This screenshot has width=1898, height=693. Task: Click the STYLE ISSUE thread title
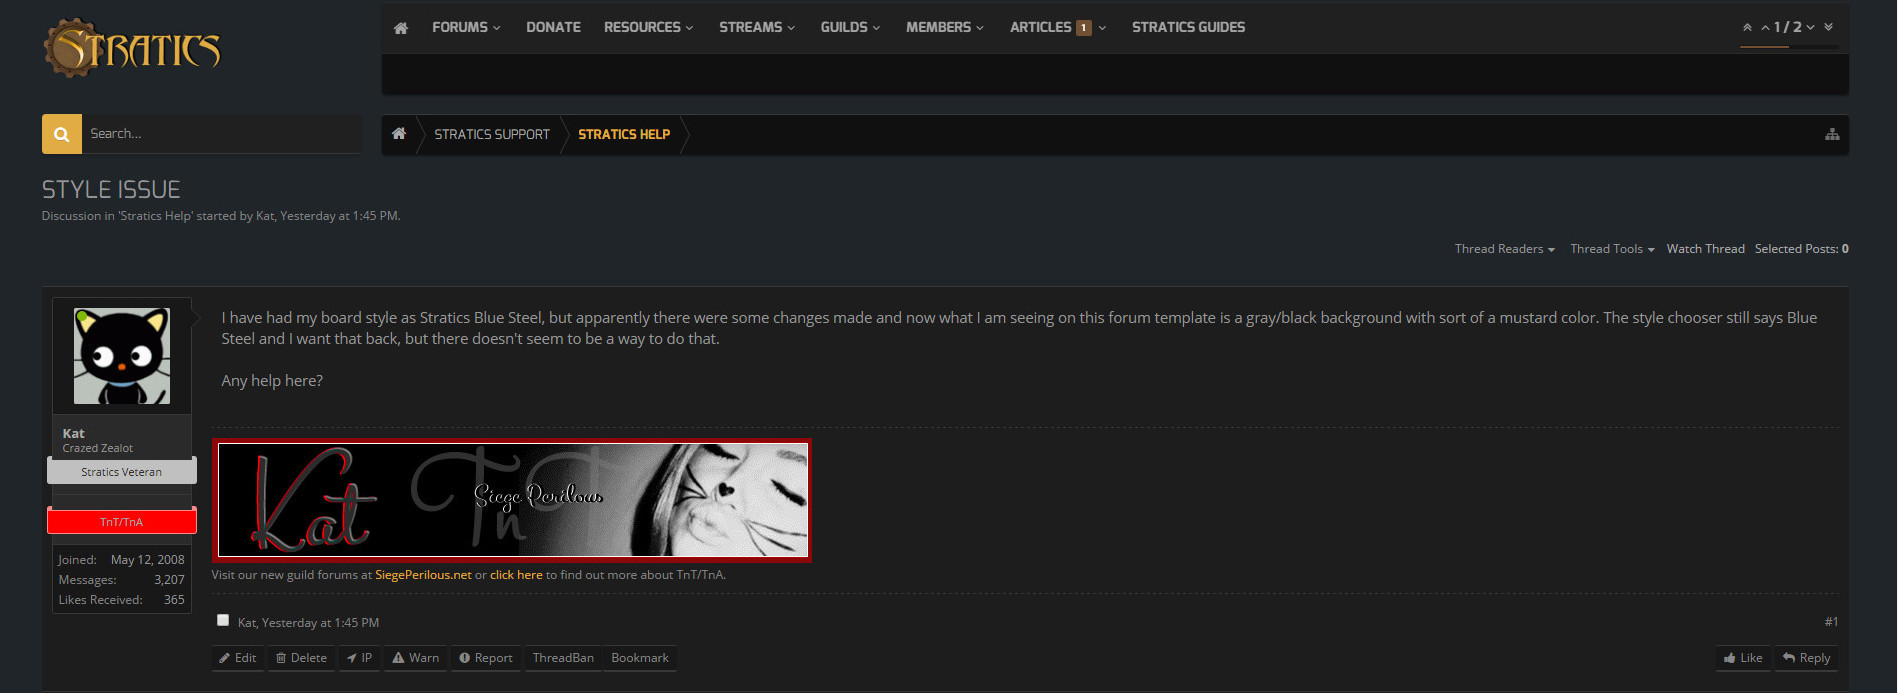click(111, 190)
